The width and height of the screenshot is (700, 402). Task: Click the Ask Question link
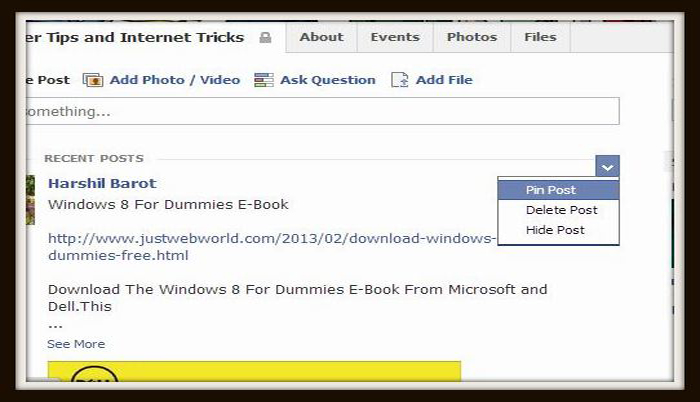point(328,80)
